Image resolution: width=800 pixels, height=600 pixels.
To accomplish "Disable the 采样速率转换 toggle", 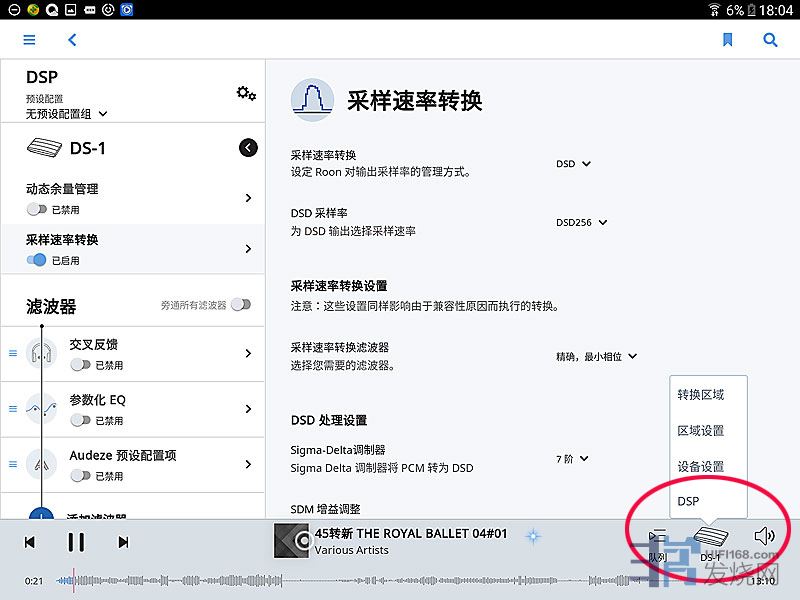I will click(x=37, y=260).
